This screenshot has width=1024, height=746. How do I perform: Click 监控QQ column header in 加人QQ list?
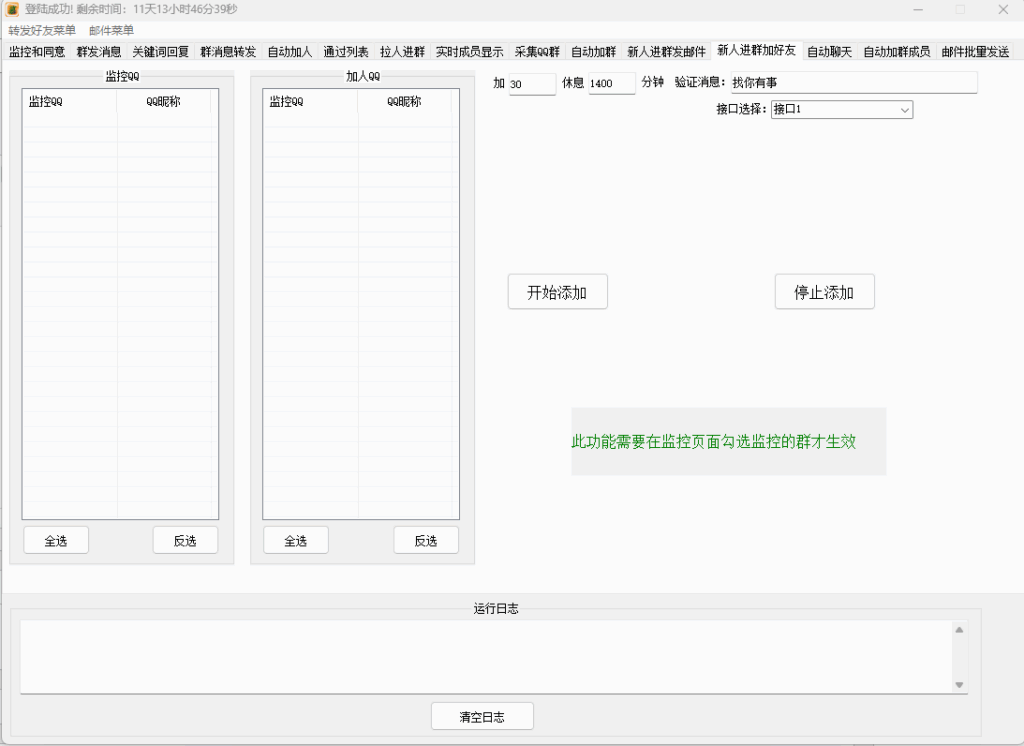(311, 101)
